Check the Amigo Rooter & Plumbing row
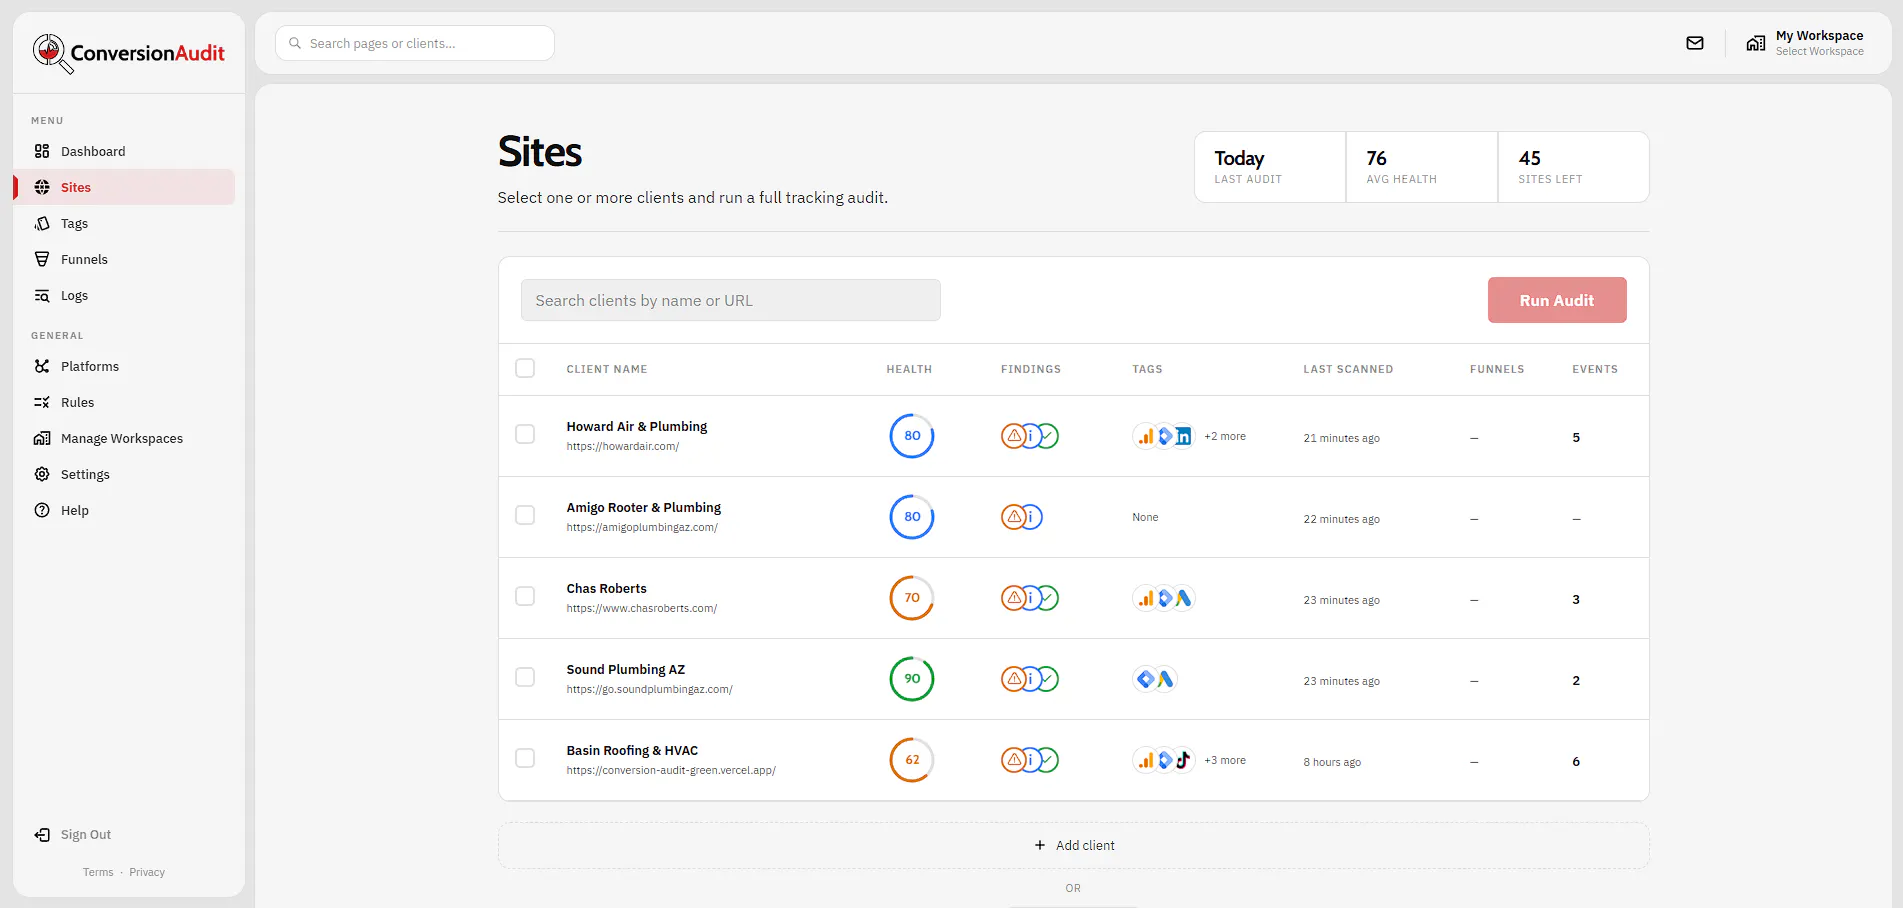This screenshot has height=908, width=1903. tap(525, 515)
